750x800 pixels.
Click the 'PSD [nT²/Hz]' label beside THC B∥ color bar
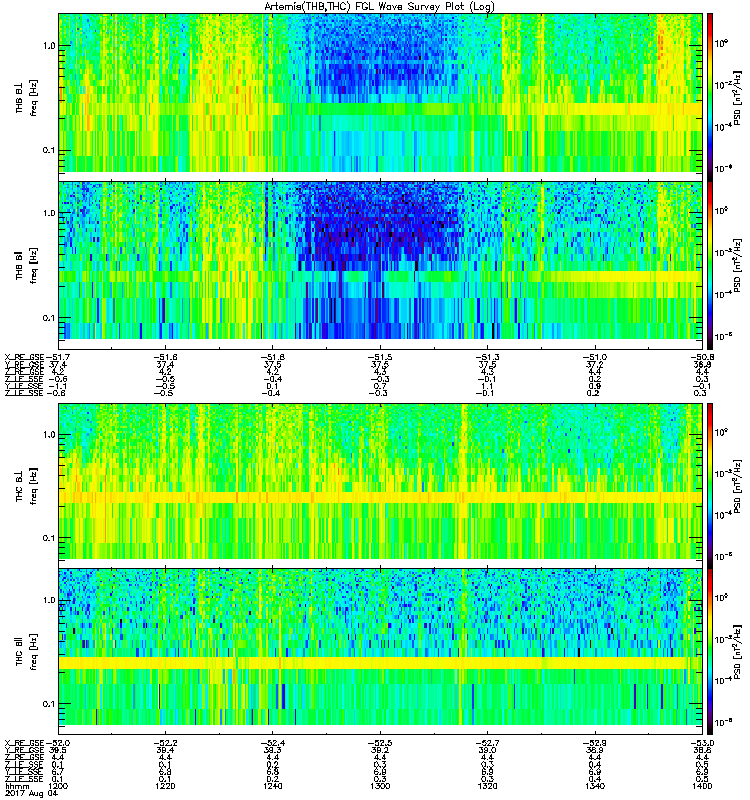point(737,653)
